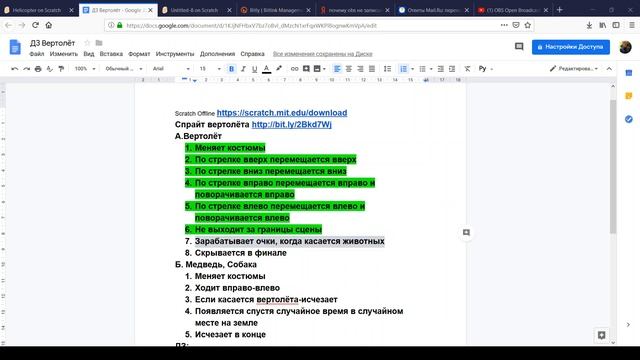Screen dimensions: 640x360
Task: Open the Keep notes side panel icon
Action: click(629, 96)
